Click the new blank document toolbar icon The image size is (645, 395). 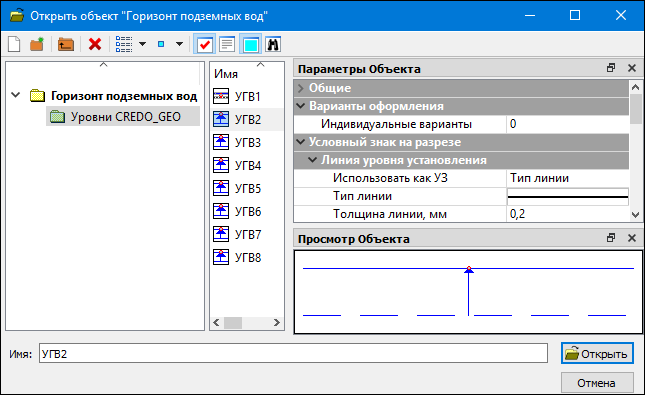pos(14,44)
